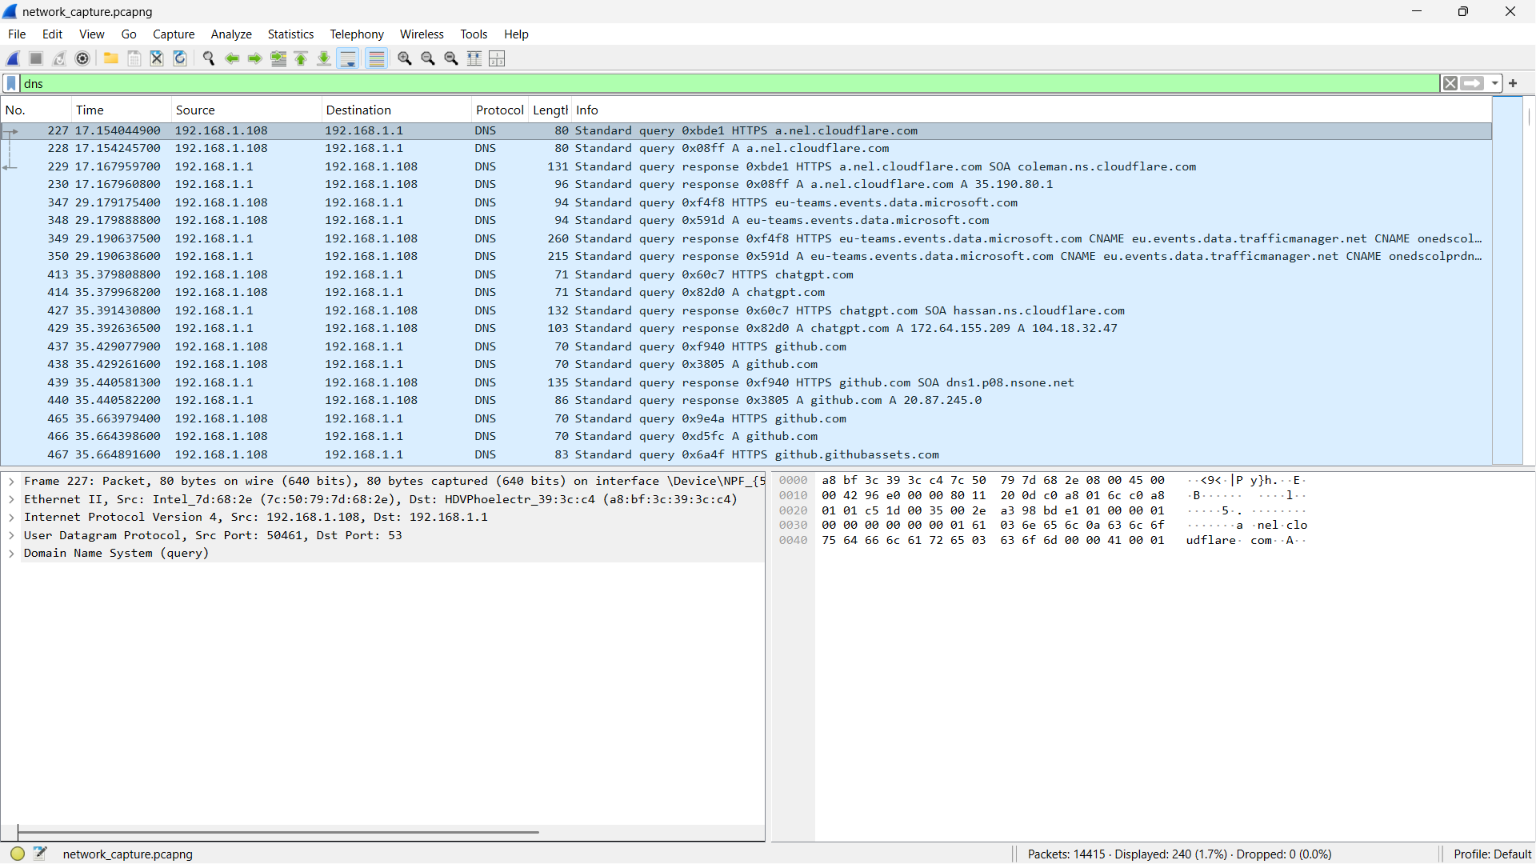Click Go to specified packet icon

point(278,58)
